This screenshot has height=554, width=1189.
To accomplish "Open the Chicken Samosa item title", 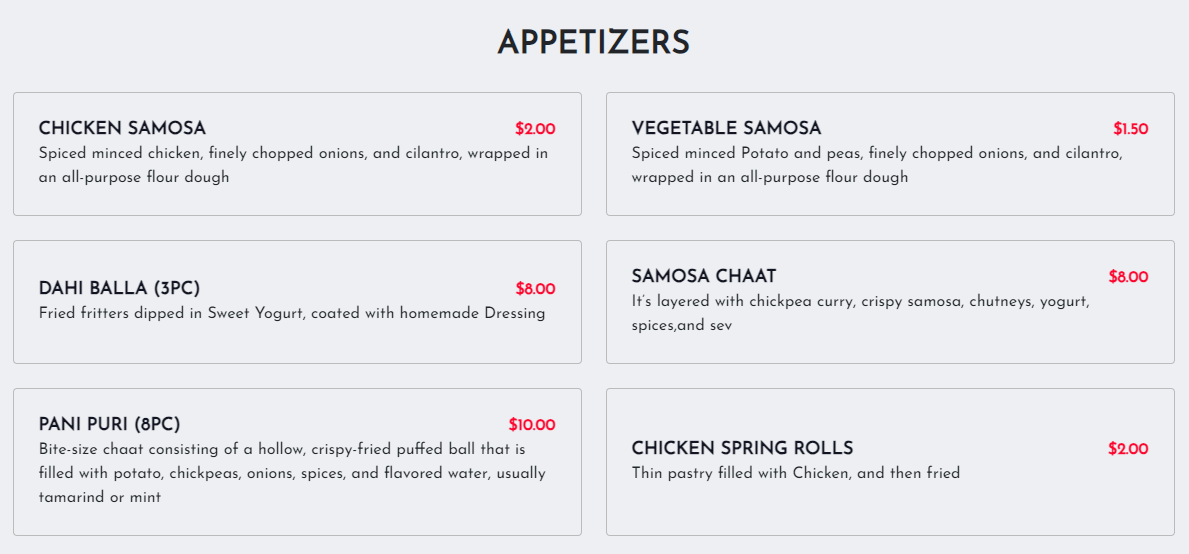I will [122, 129].
